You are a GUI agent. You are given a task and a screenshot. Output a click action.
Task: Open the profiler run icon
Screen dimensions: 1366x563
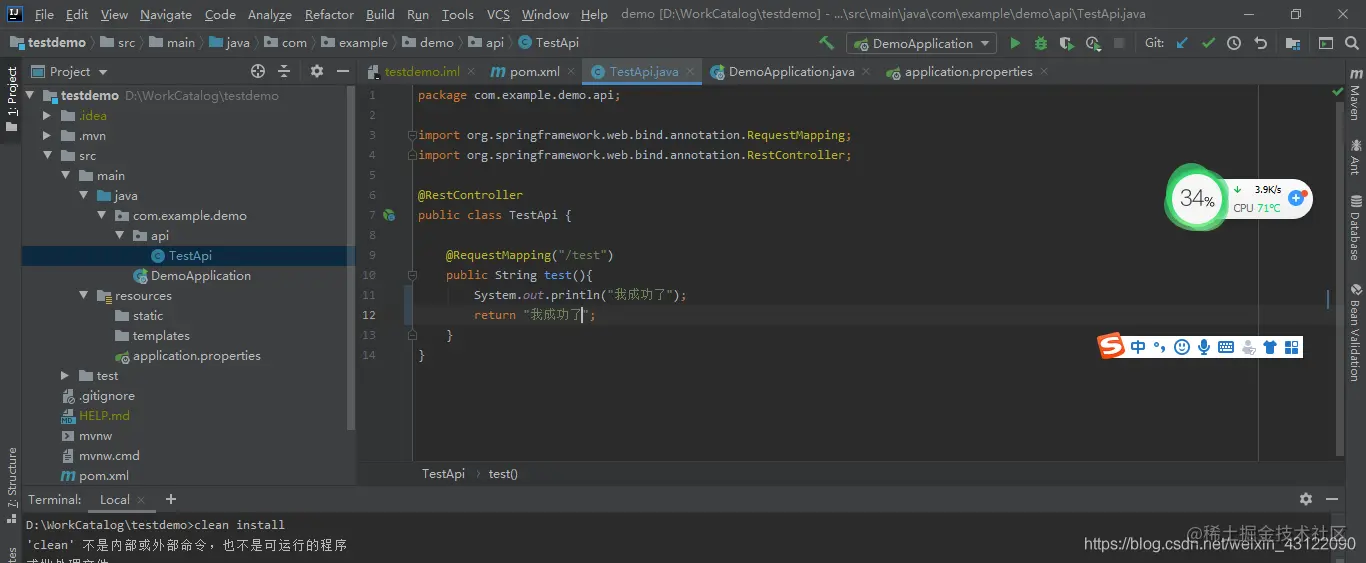click(x=1093, y=43)
